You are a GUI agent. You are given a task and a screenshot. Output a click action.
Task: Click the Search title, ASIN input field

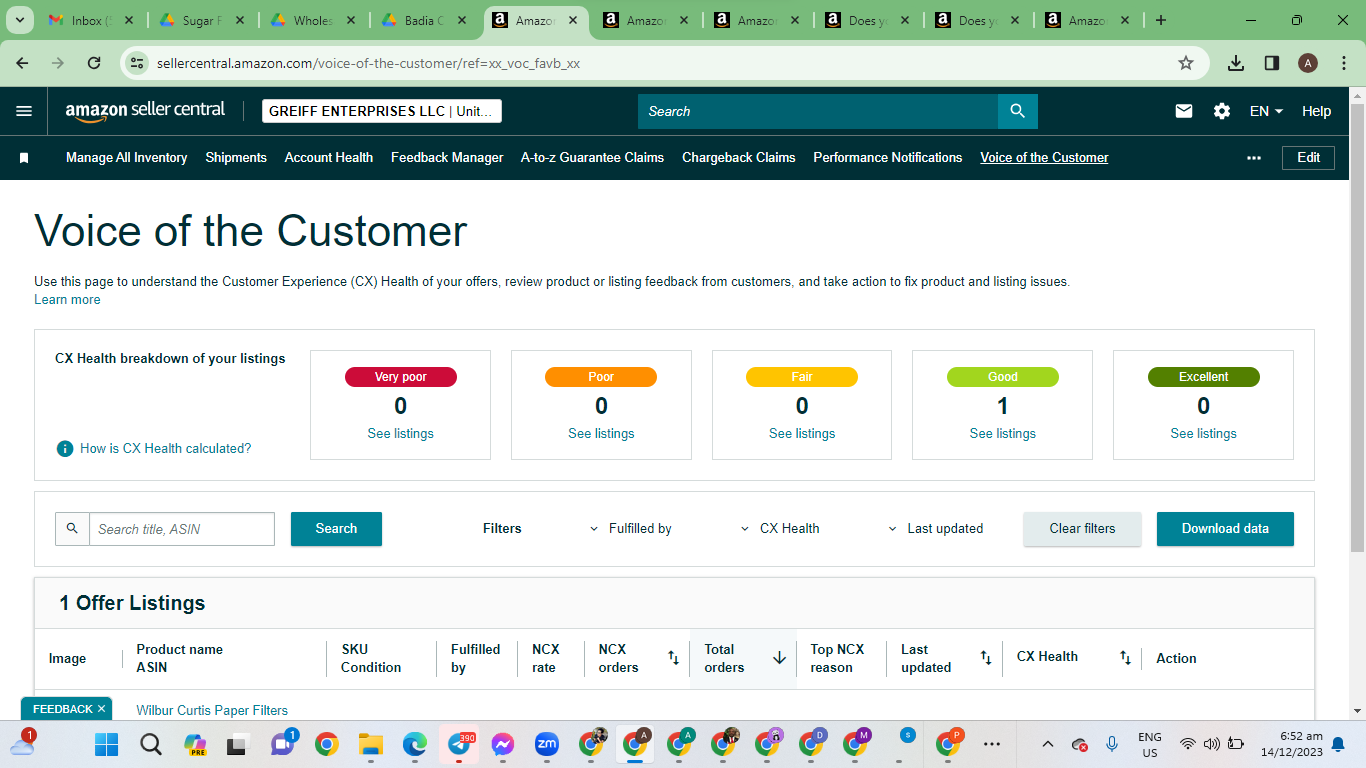181,529
